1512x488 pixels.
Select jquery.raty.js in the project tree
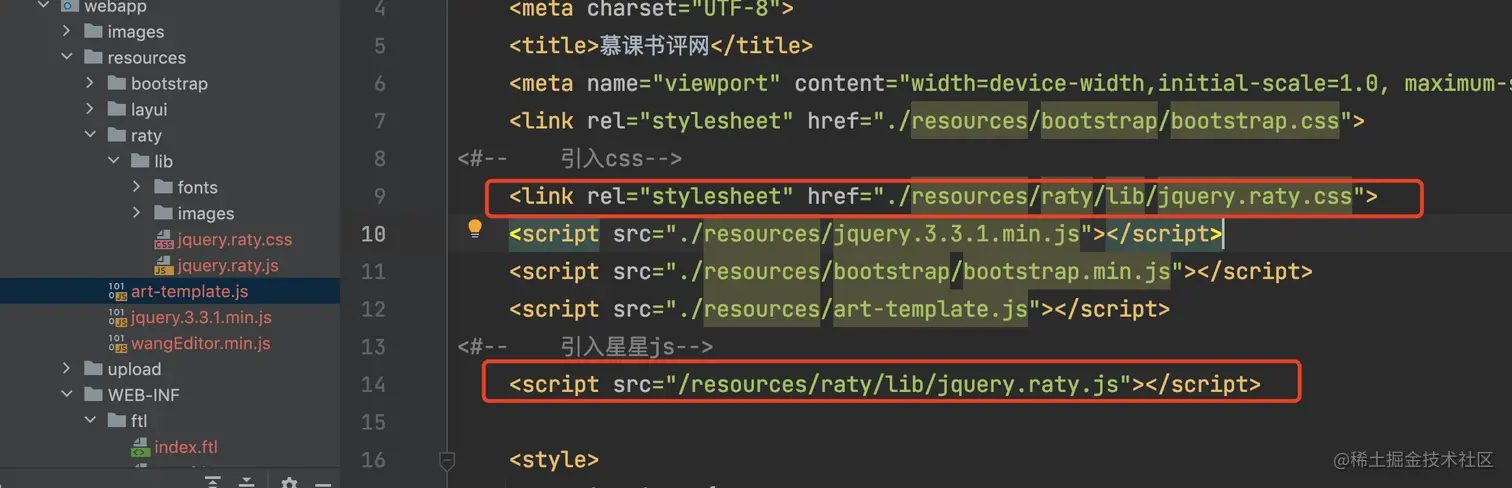[x=228, y=266]
